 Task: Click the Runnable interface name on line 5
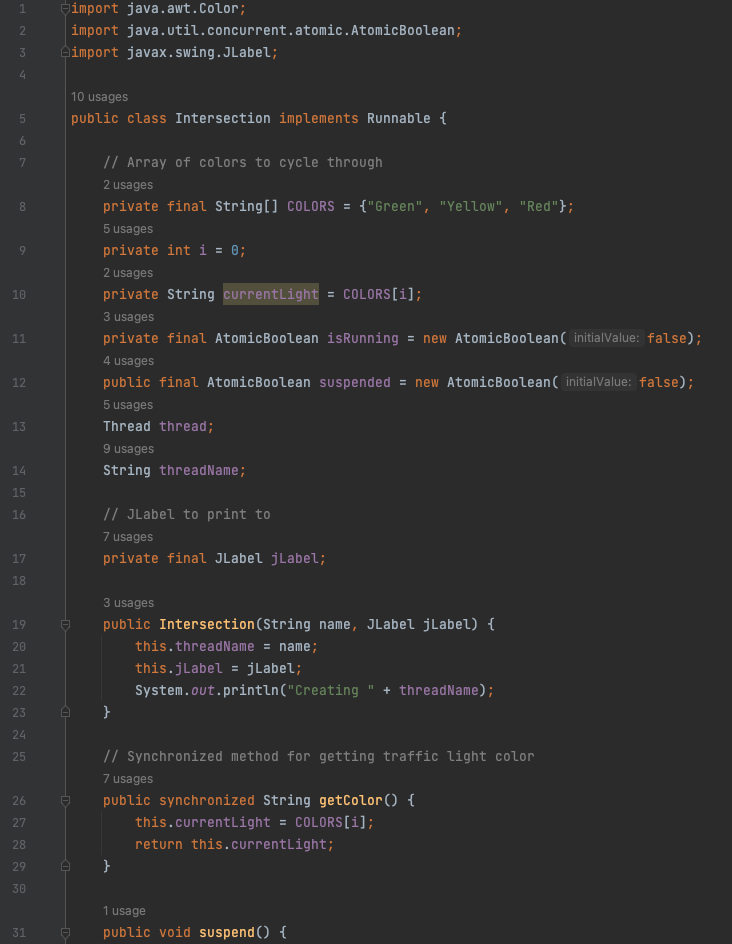click(399, 119)
